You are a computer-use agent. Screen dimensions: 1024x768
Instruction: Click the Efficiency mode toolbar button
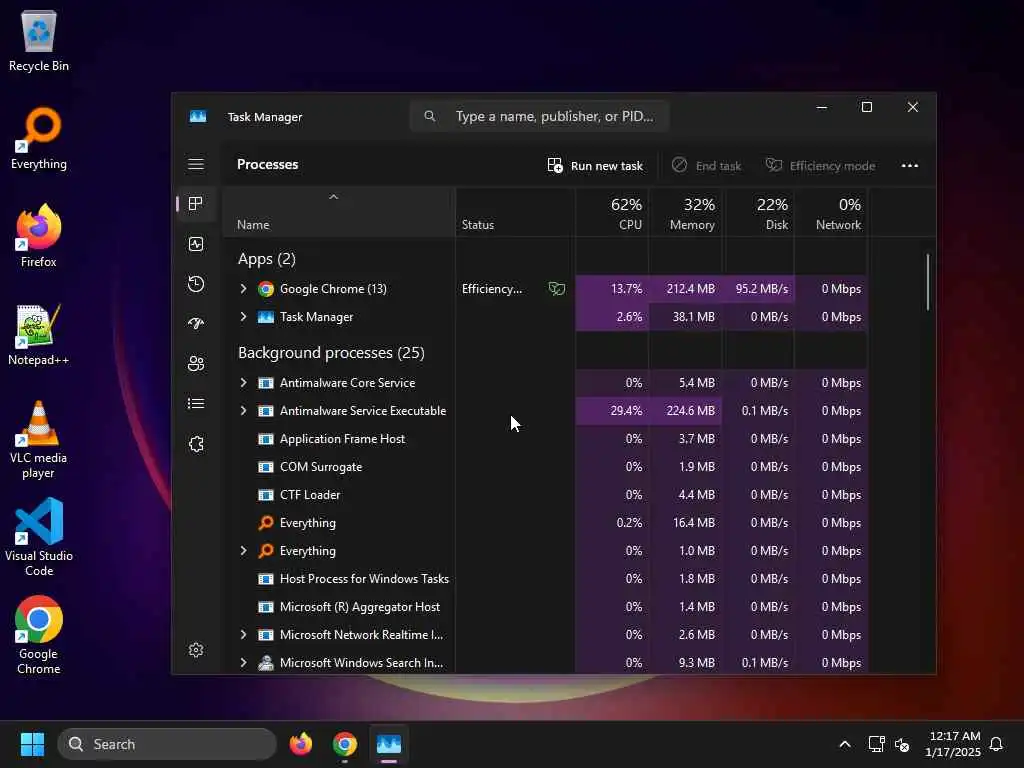[x=820, y=166]
